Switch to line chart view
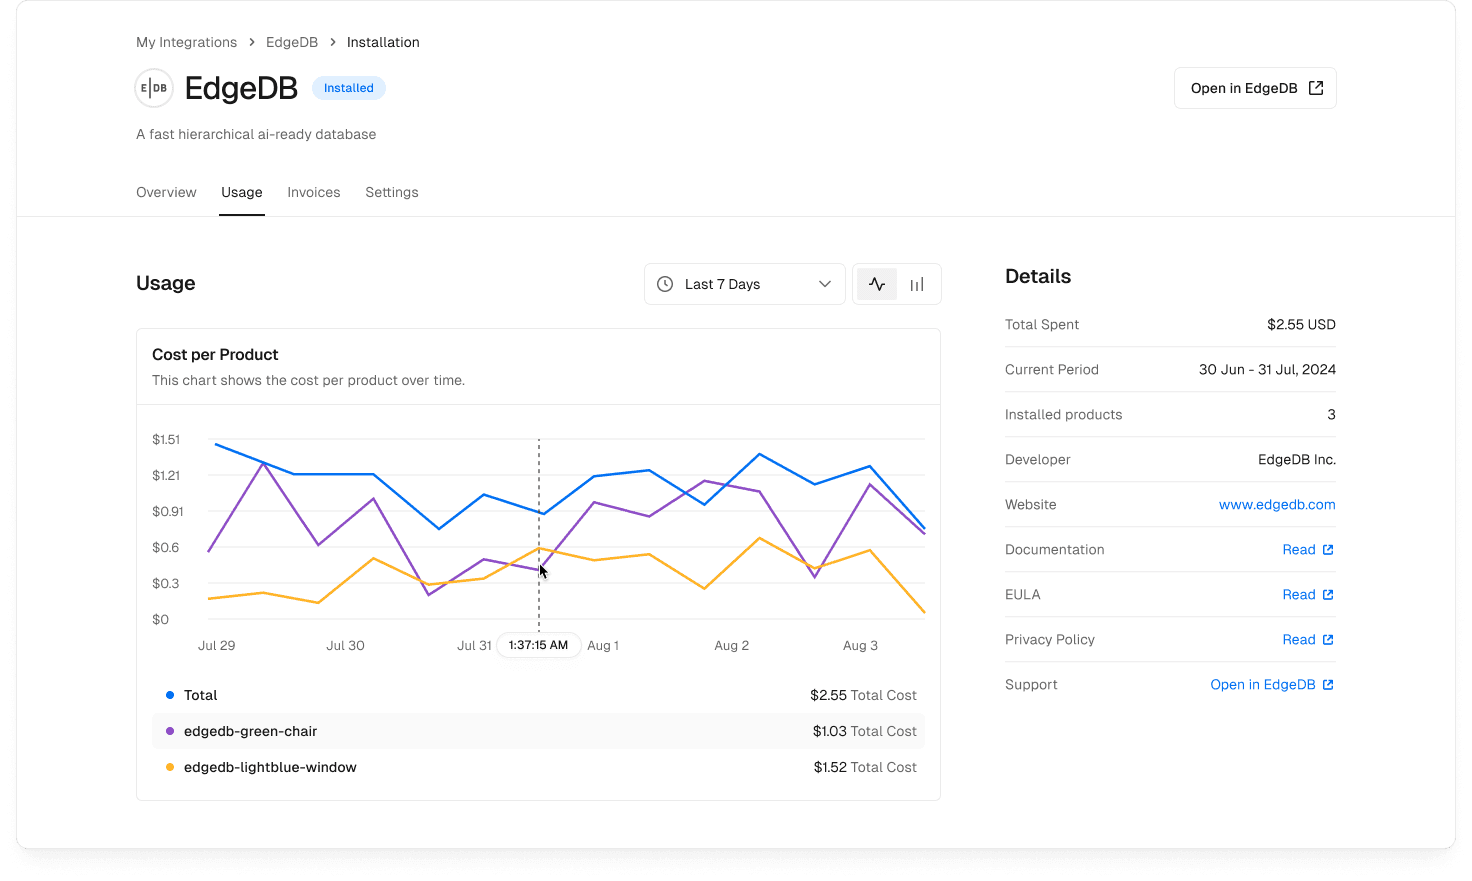 877,284
